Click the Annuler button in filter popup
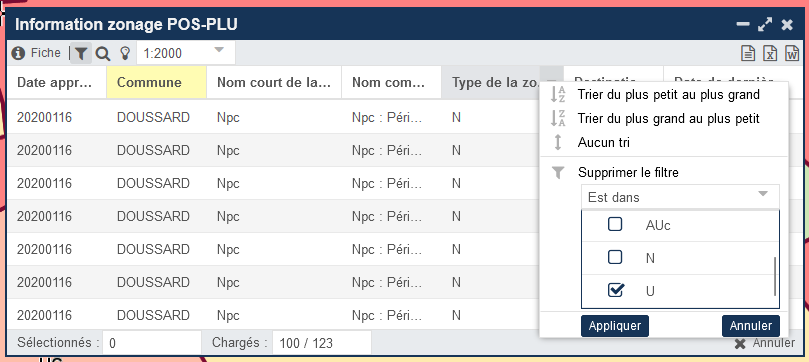This screenshot has width=809, height=362. coord(751,326)
